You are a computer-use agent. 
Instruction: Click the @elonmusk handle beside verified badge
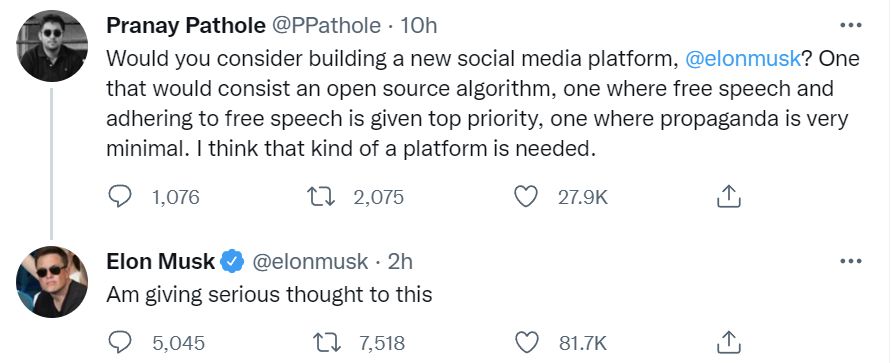[x=310, y=261]
